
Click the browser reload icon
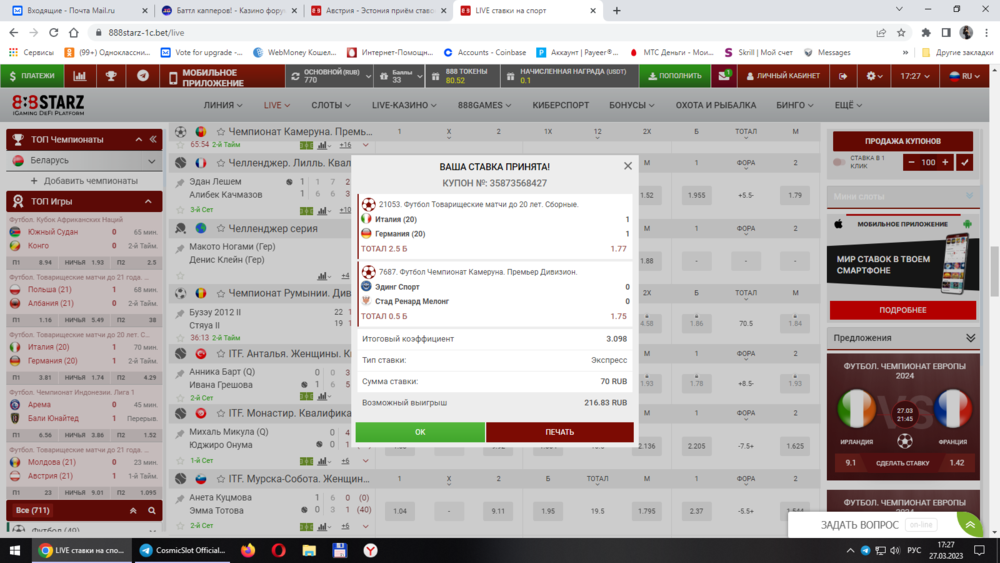click(x=54, y=33)
